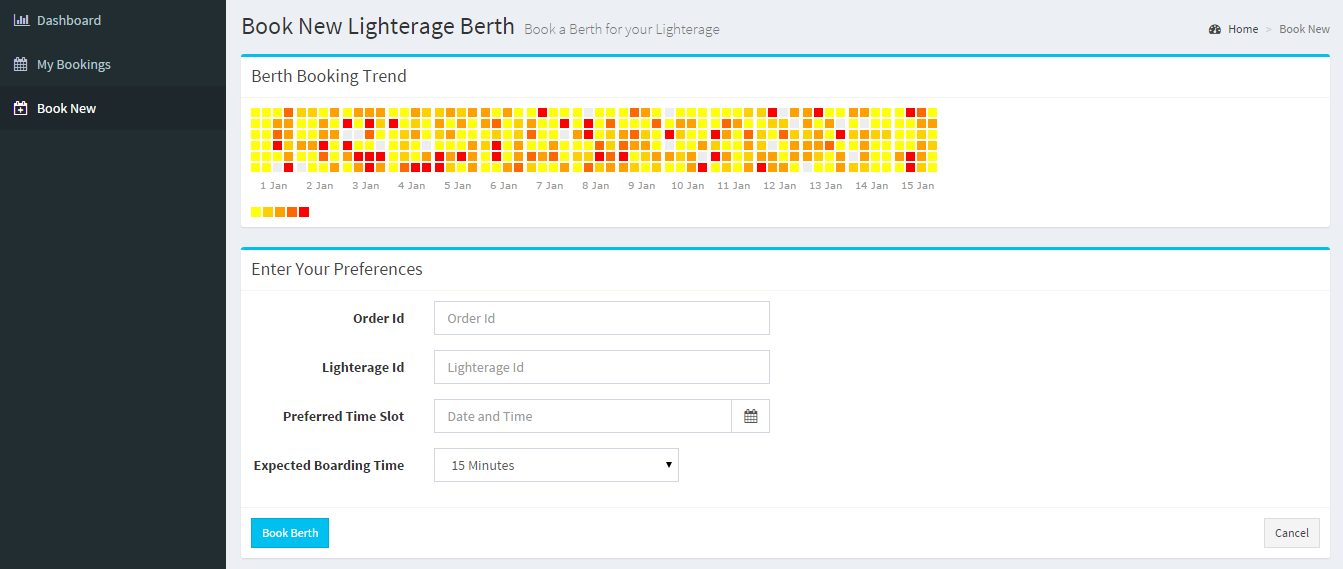Follow the Home breadcrumb link

[x=1243, y=29]
